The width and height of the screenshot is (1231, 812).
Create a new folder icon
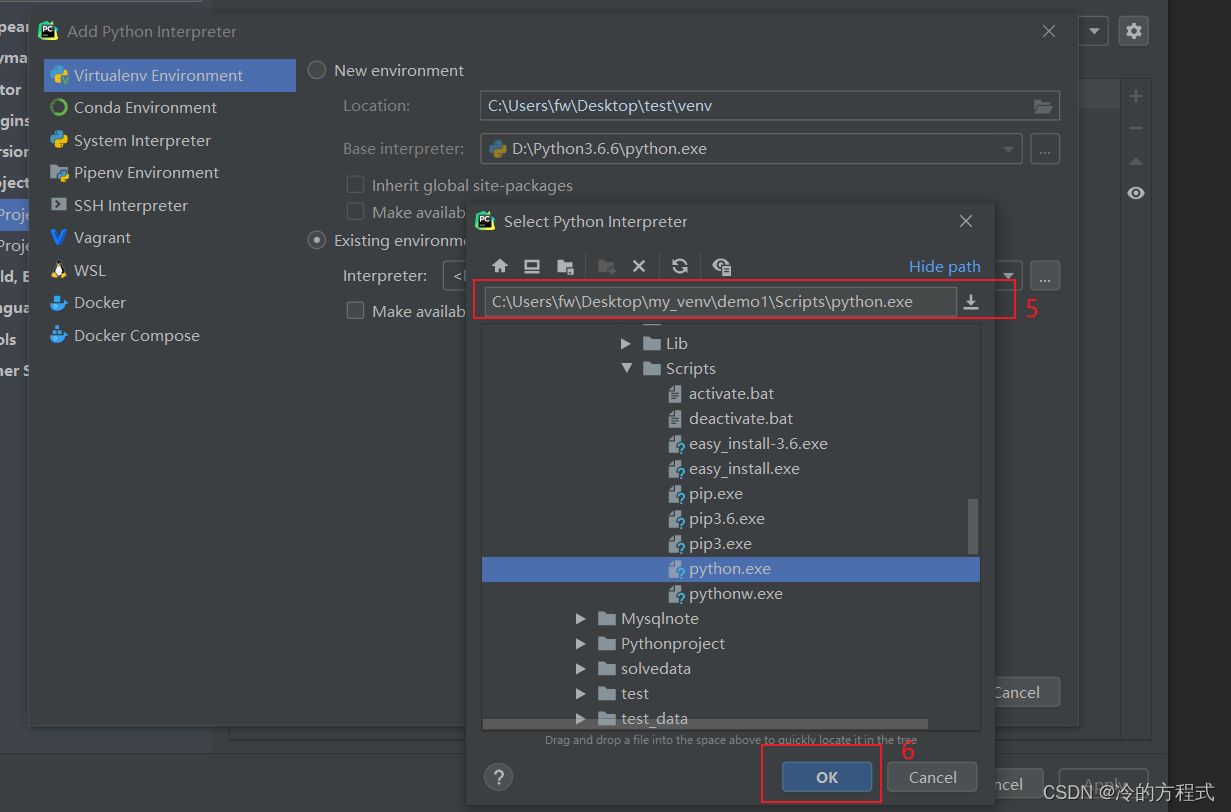point(606,266)
